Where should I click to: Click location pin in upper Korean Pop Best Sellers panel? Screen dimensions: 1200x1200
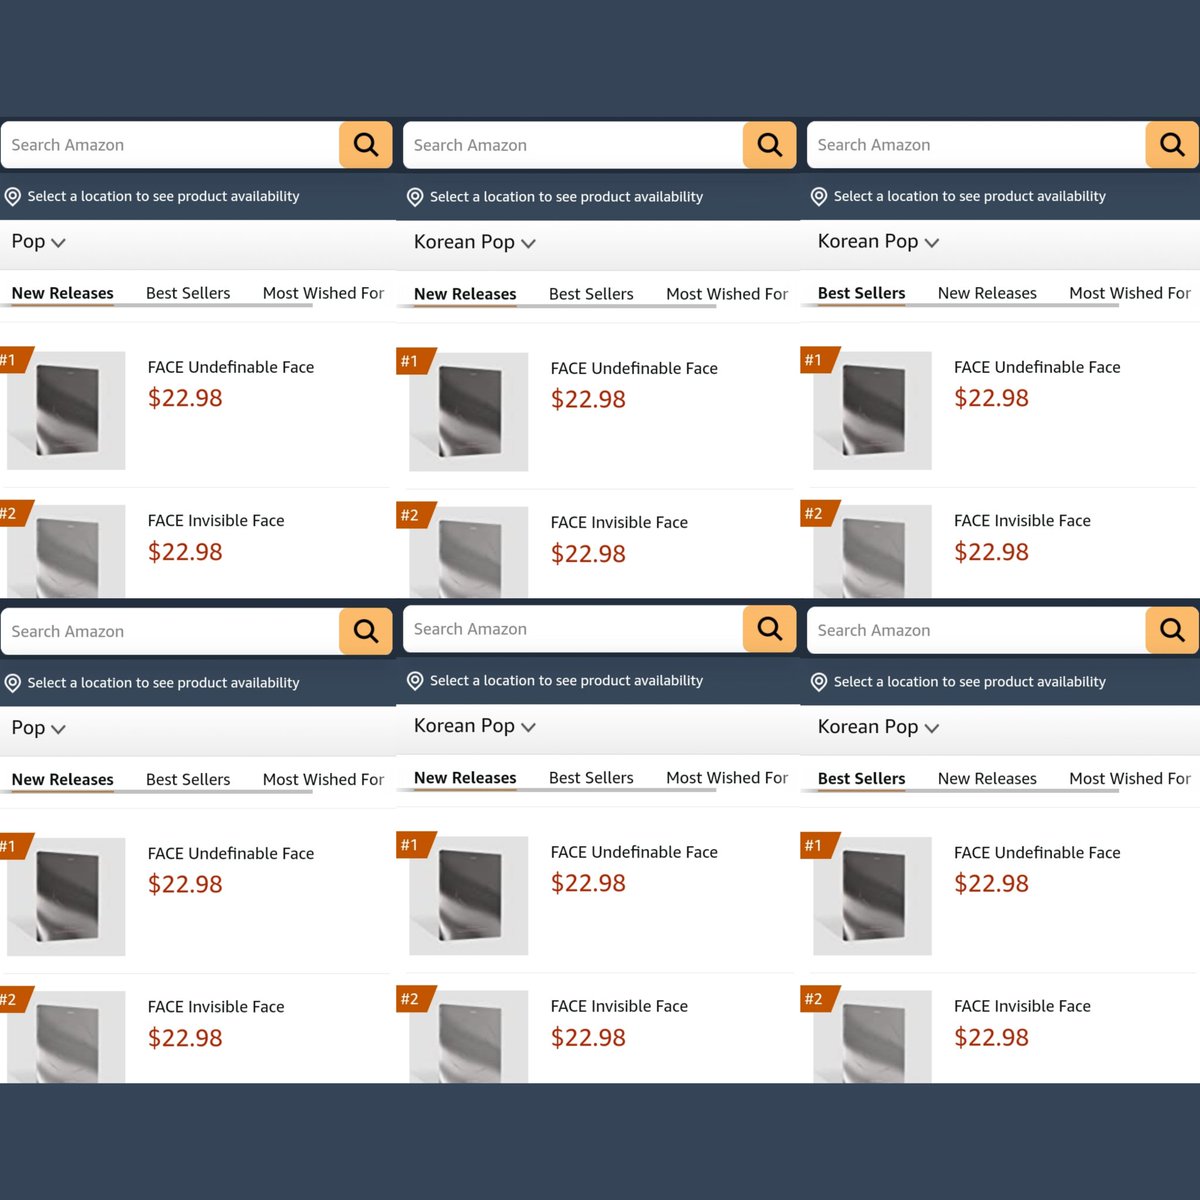[819, 197]
